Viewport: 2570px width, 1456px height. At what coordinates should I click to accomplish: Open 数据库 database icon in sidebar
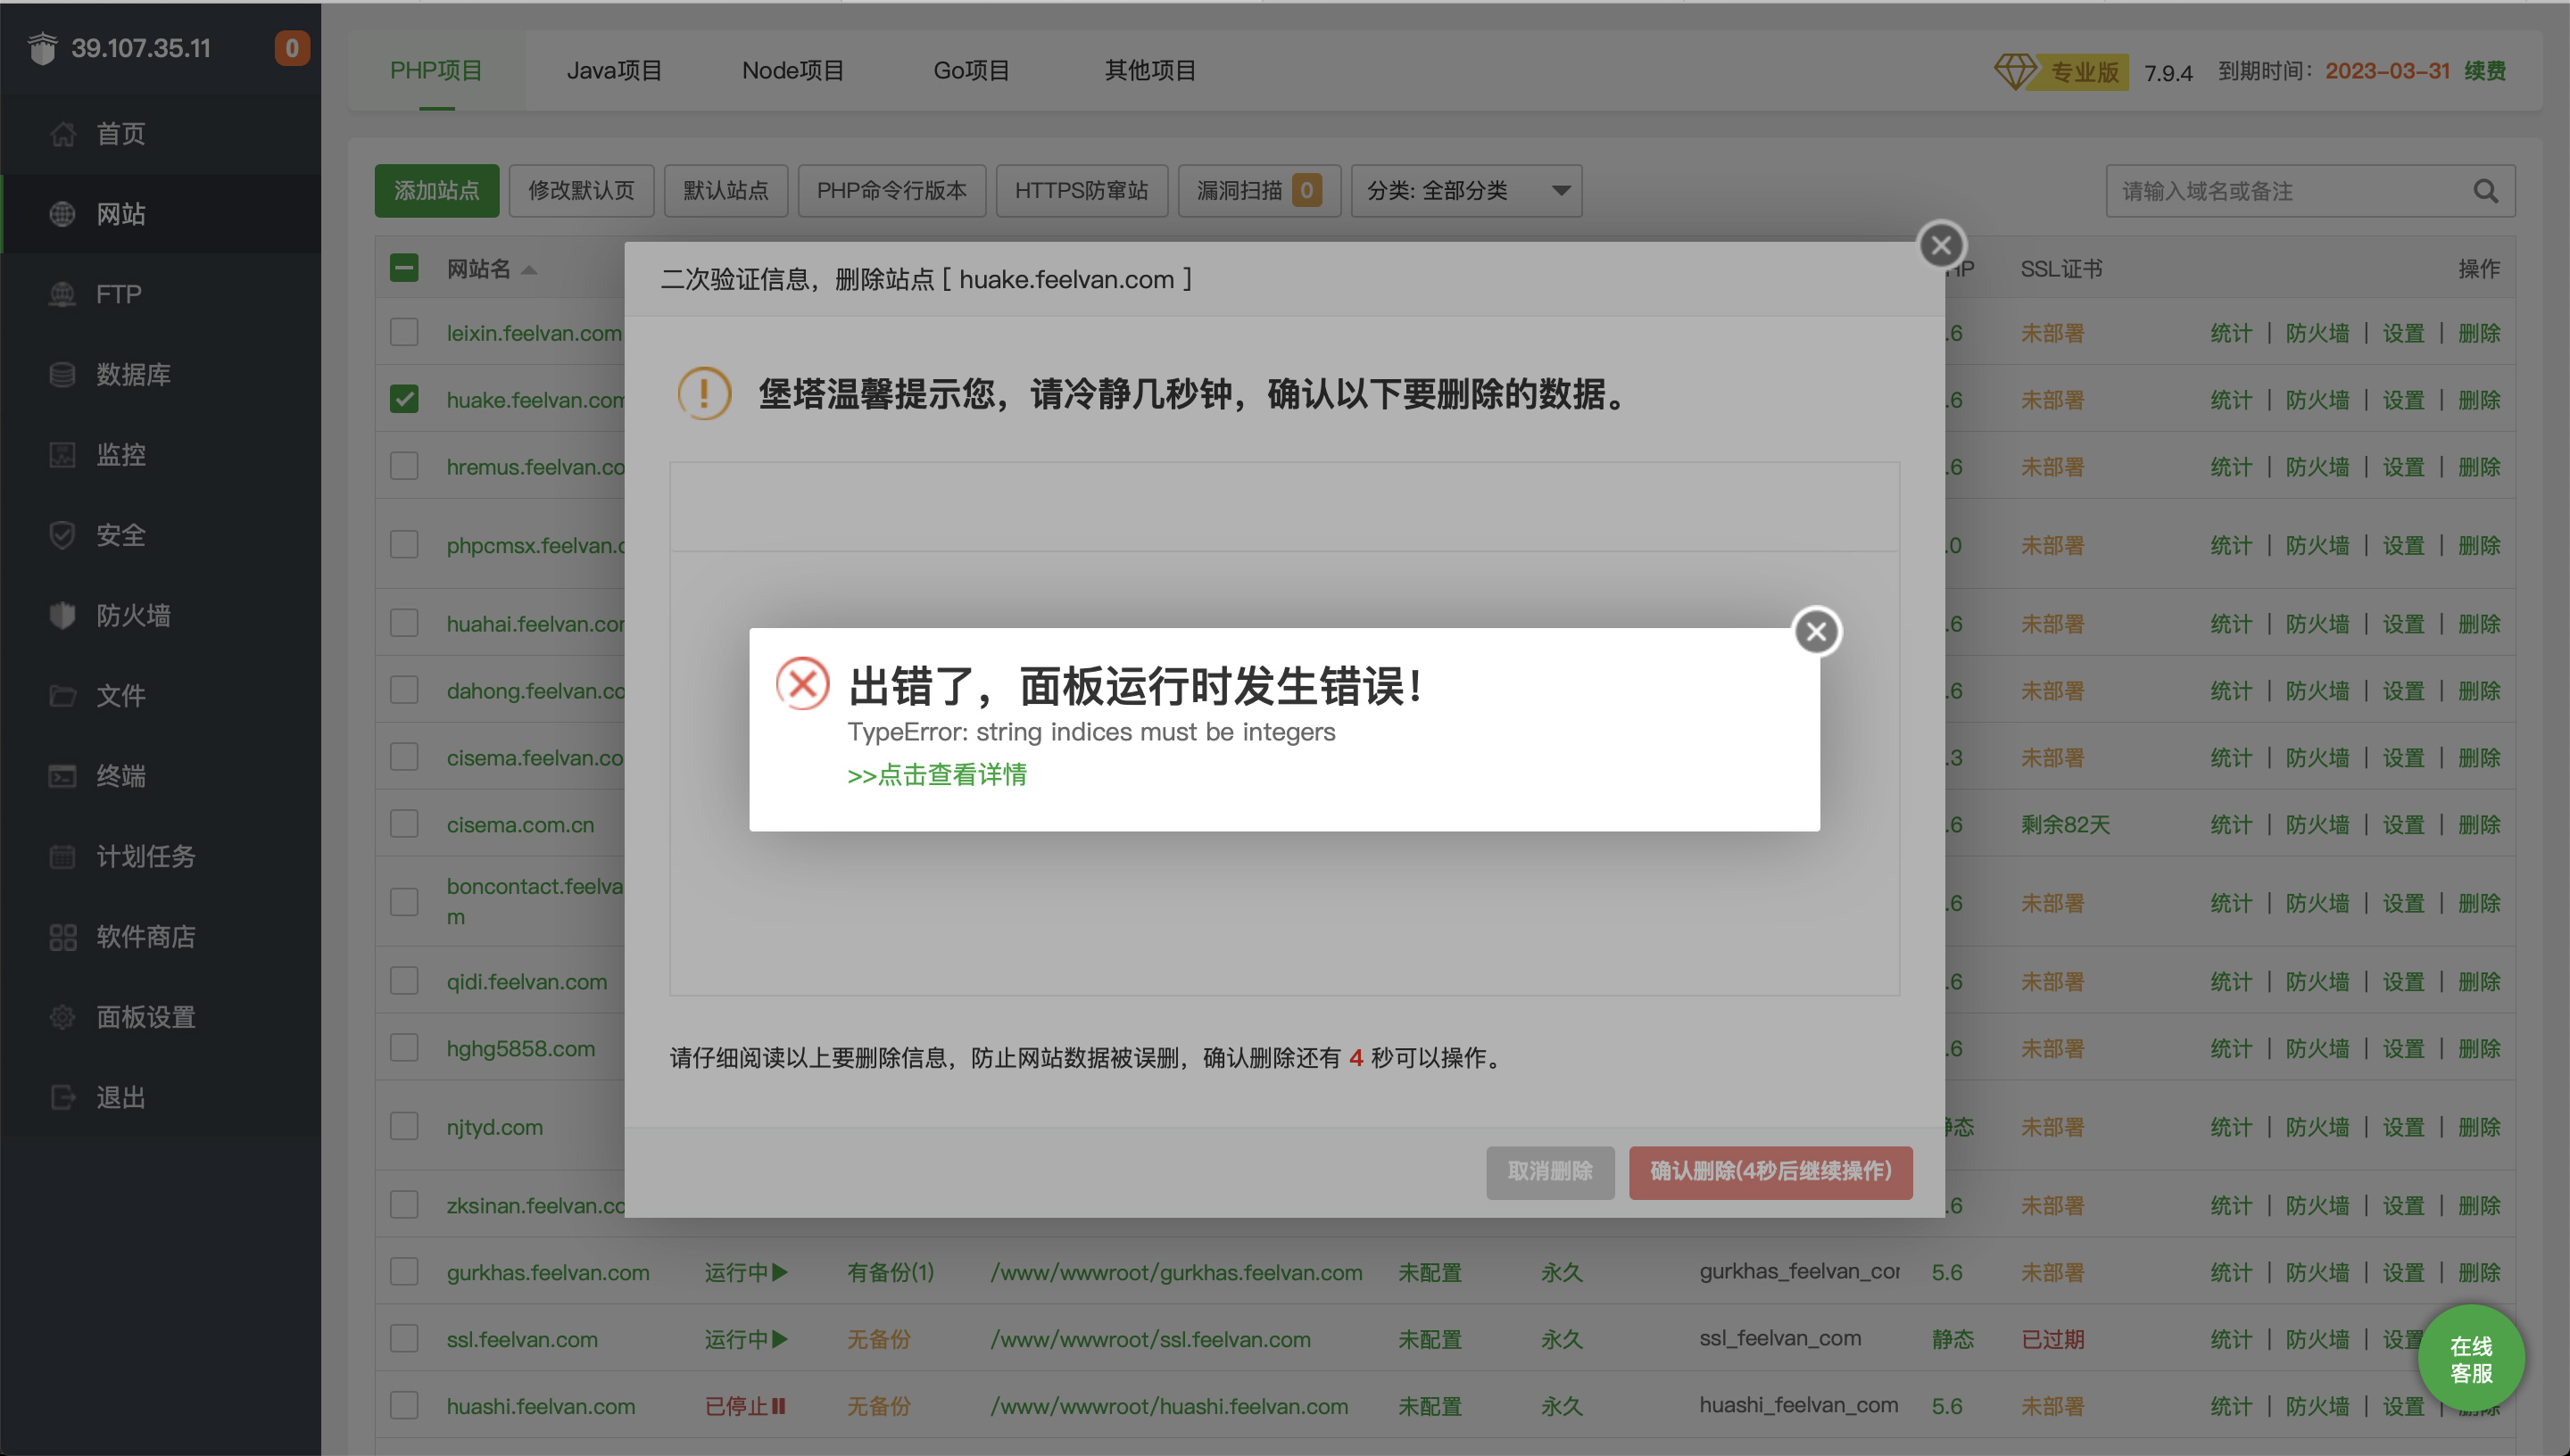tap(62, 375)
